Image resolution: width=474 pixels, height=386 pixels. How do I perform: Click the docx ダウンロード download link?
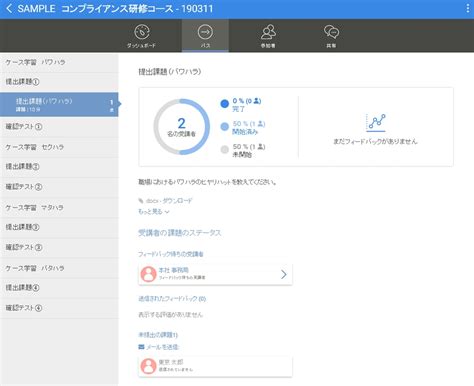(169, 201)
